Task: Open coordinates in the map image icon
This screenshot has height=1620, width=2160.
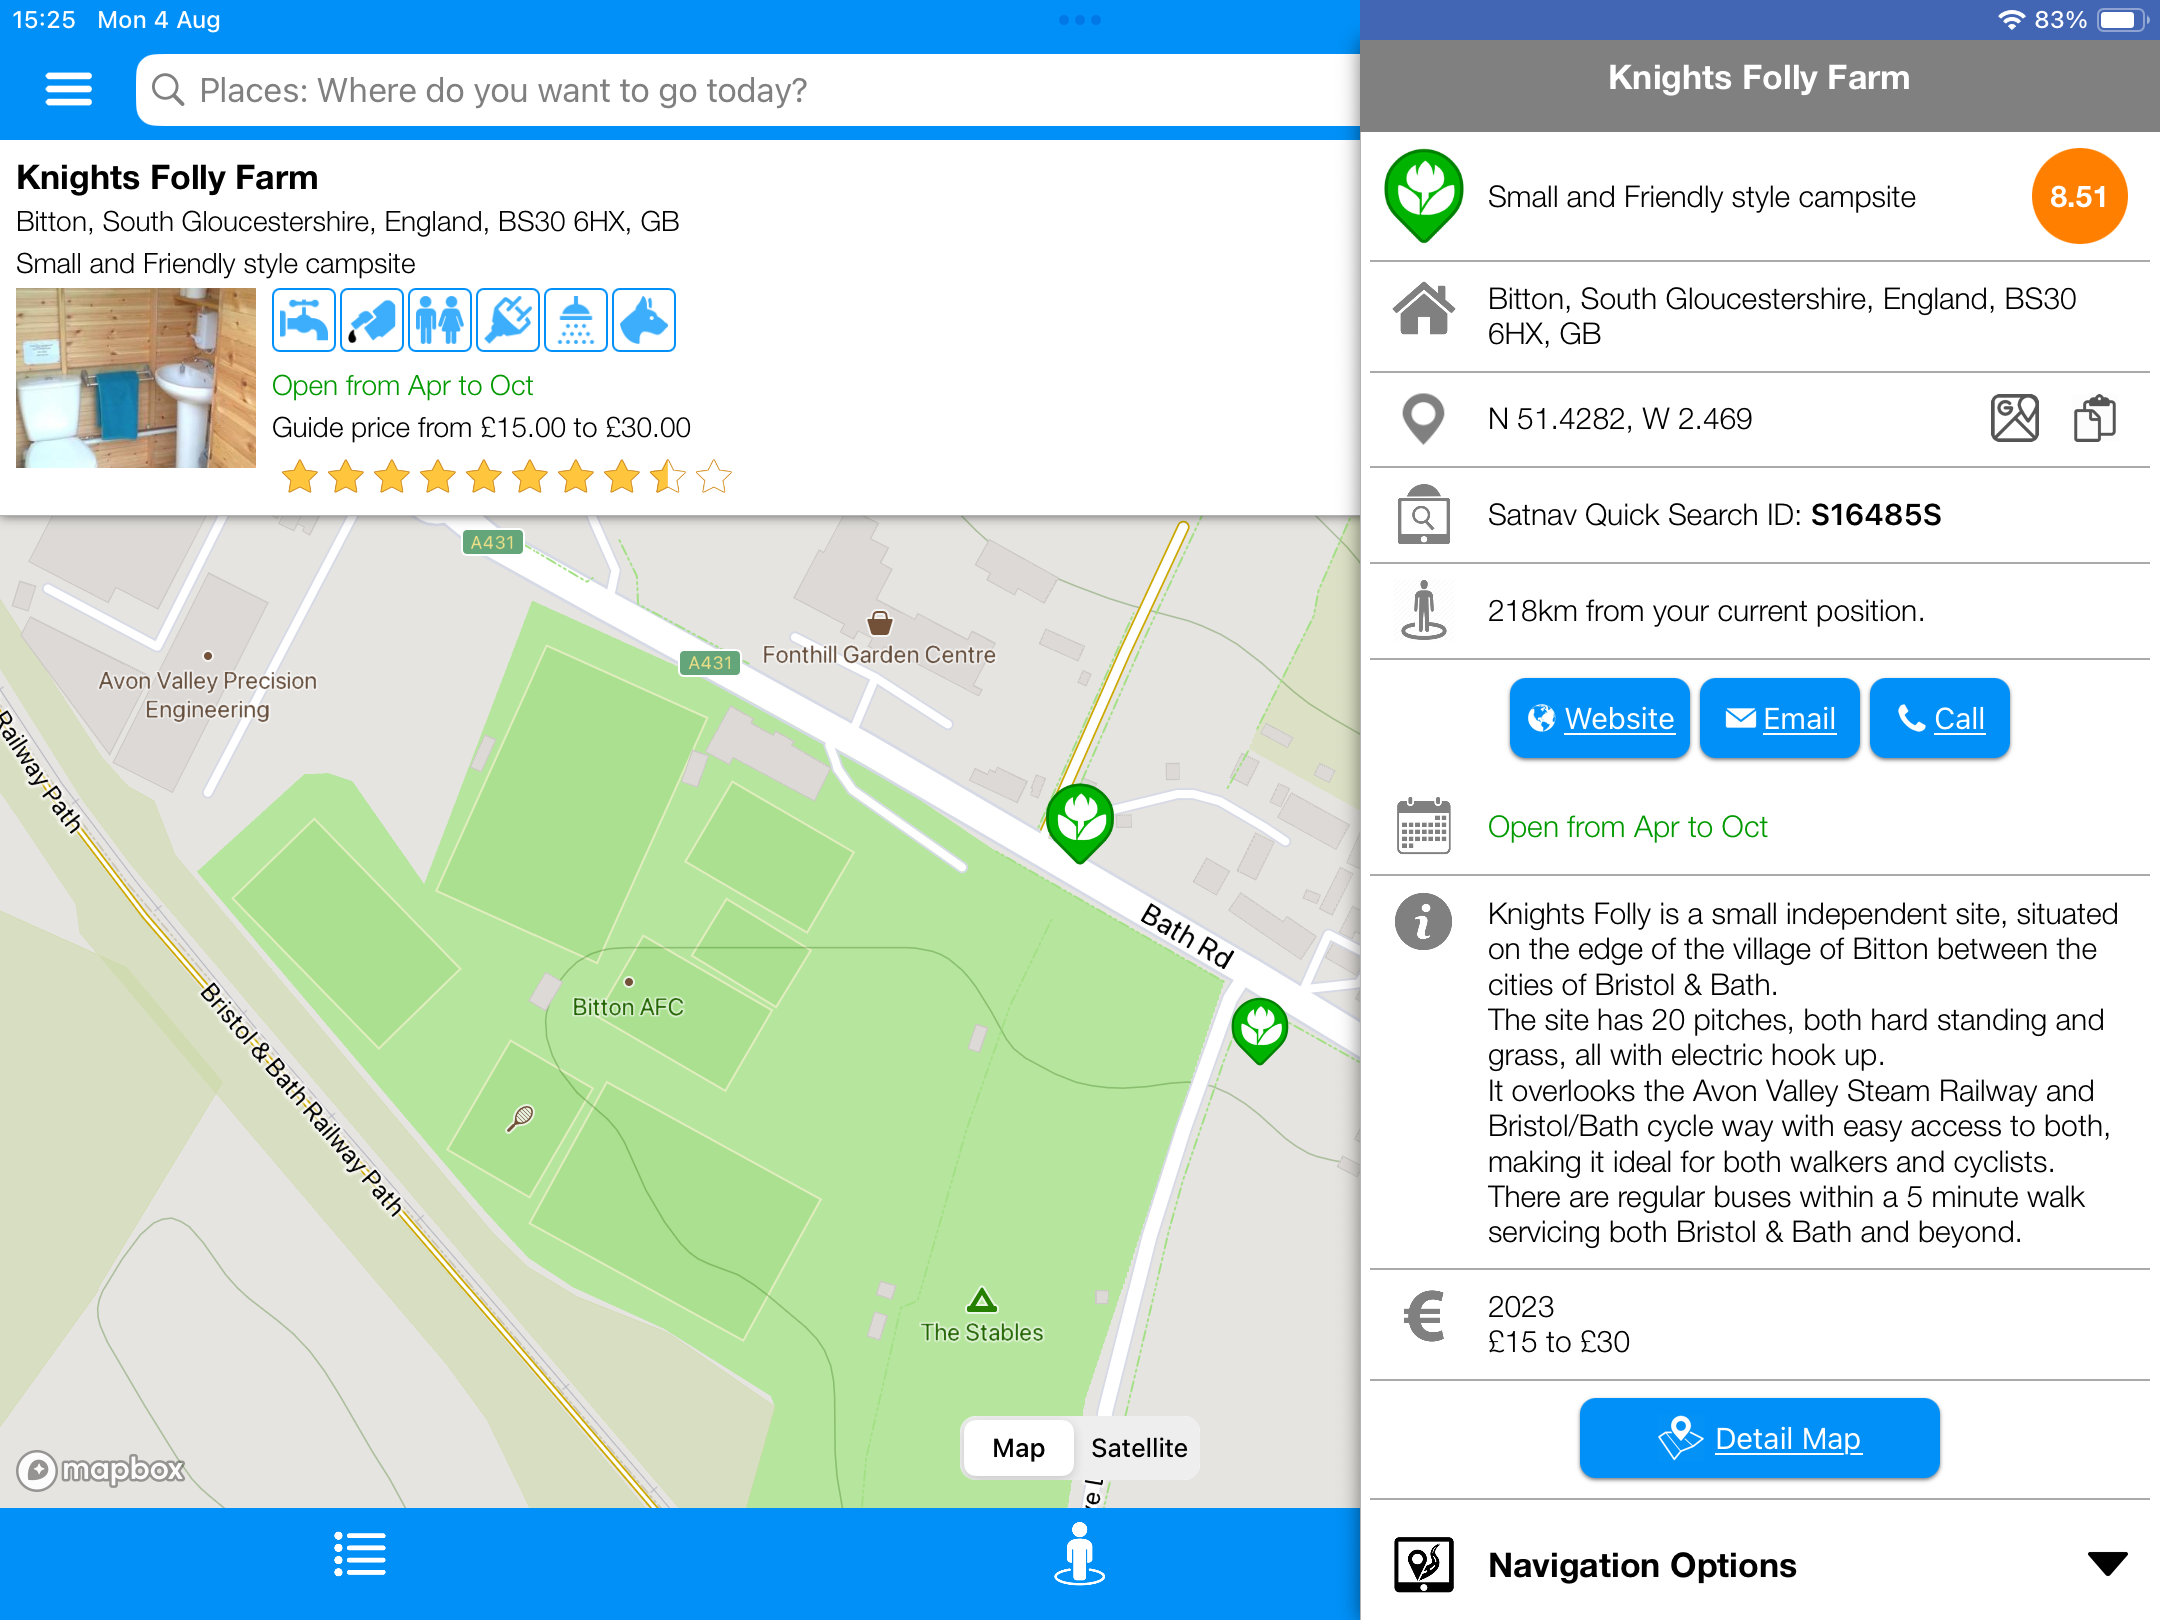Action: point(2014,418)
